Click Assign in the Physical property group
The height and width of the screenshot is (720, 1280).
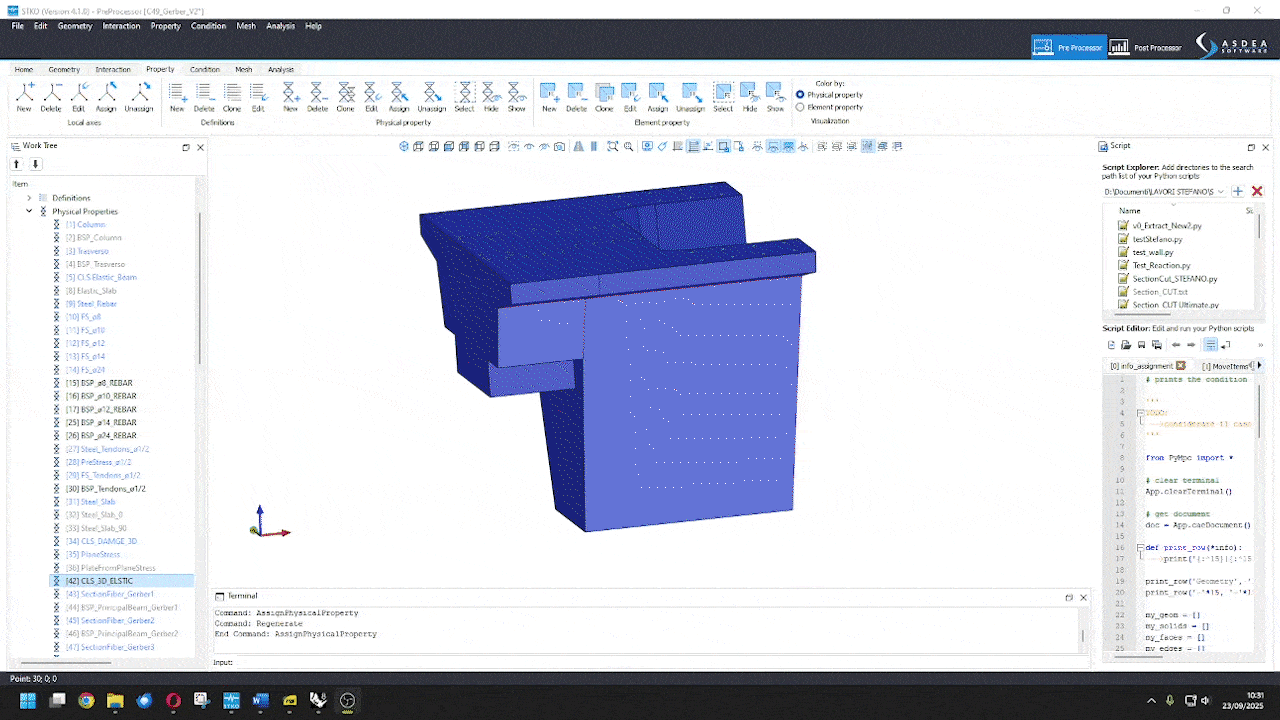(x=399, y=97)
